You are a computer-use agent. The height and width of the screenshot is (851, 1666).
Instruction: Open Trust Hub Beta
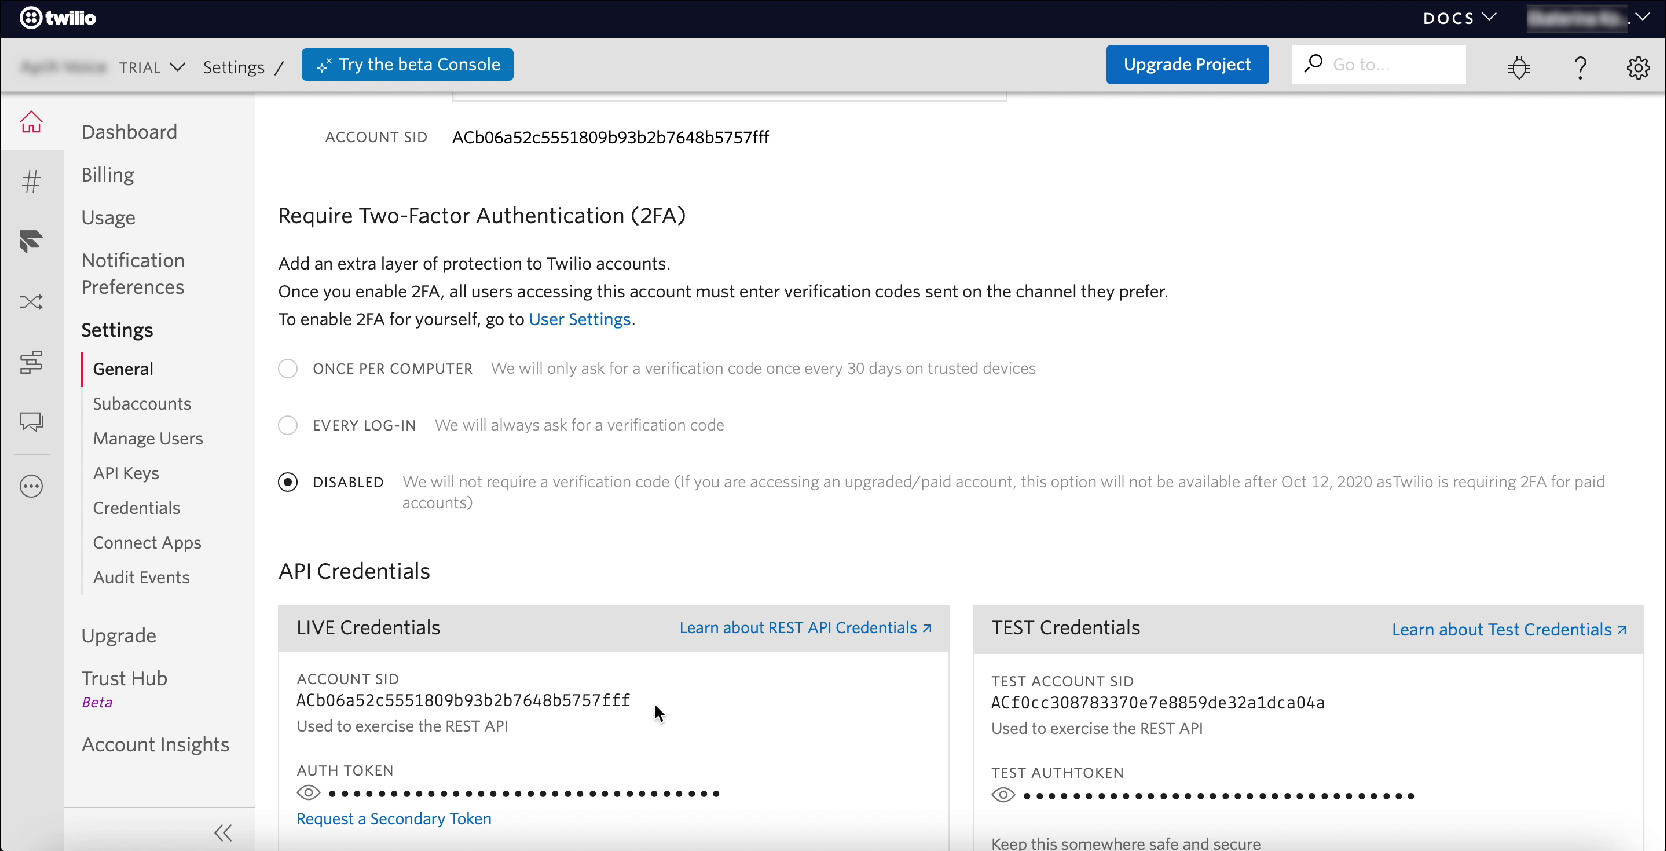124,688
